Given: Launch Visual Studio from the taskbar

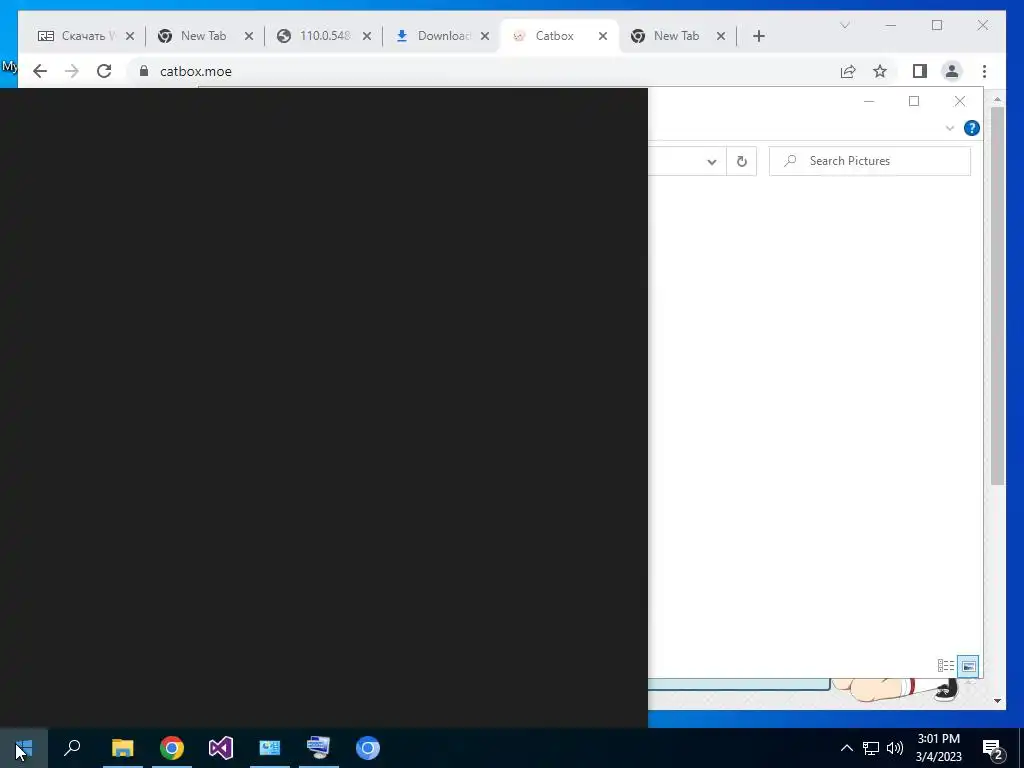Looking at the screenshot, I should point(221,748).
